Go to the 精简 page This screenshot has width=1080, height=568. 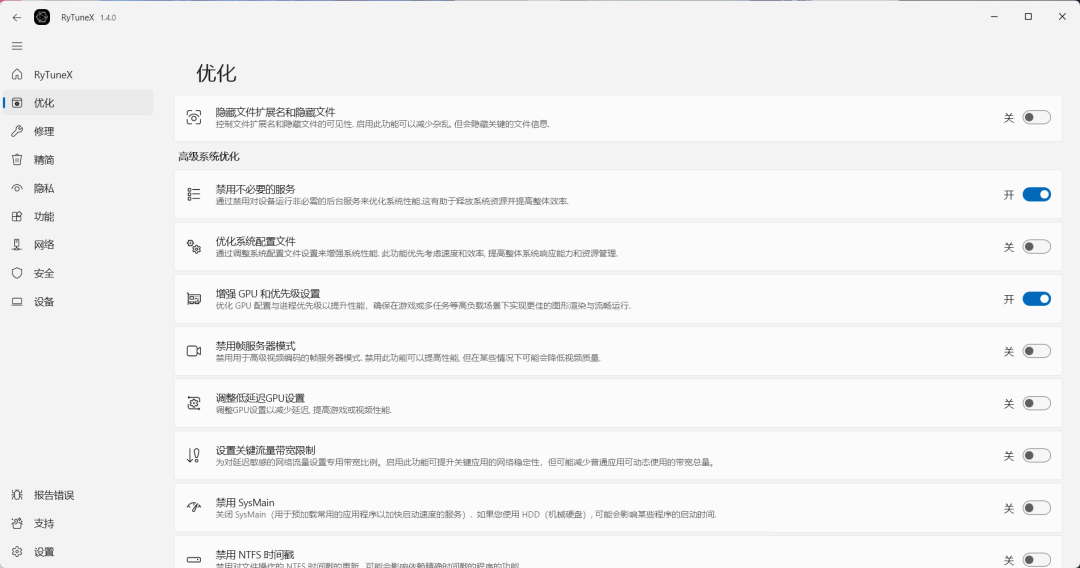(x=78, y=160)
